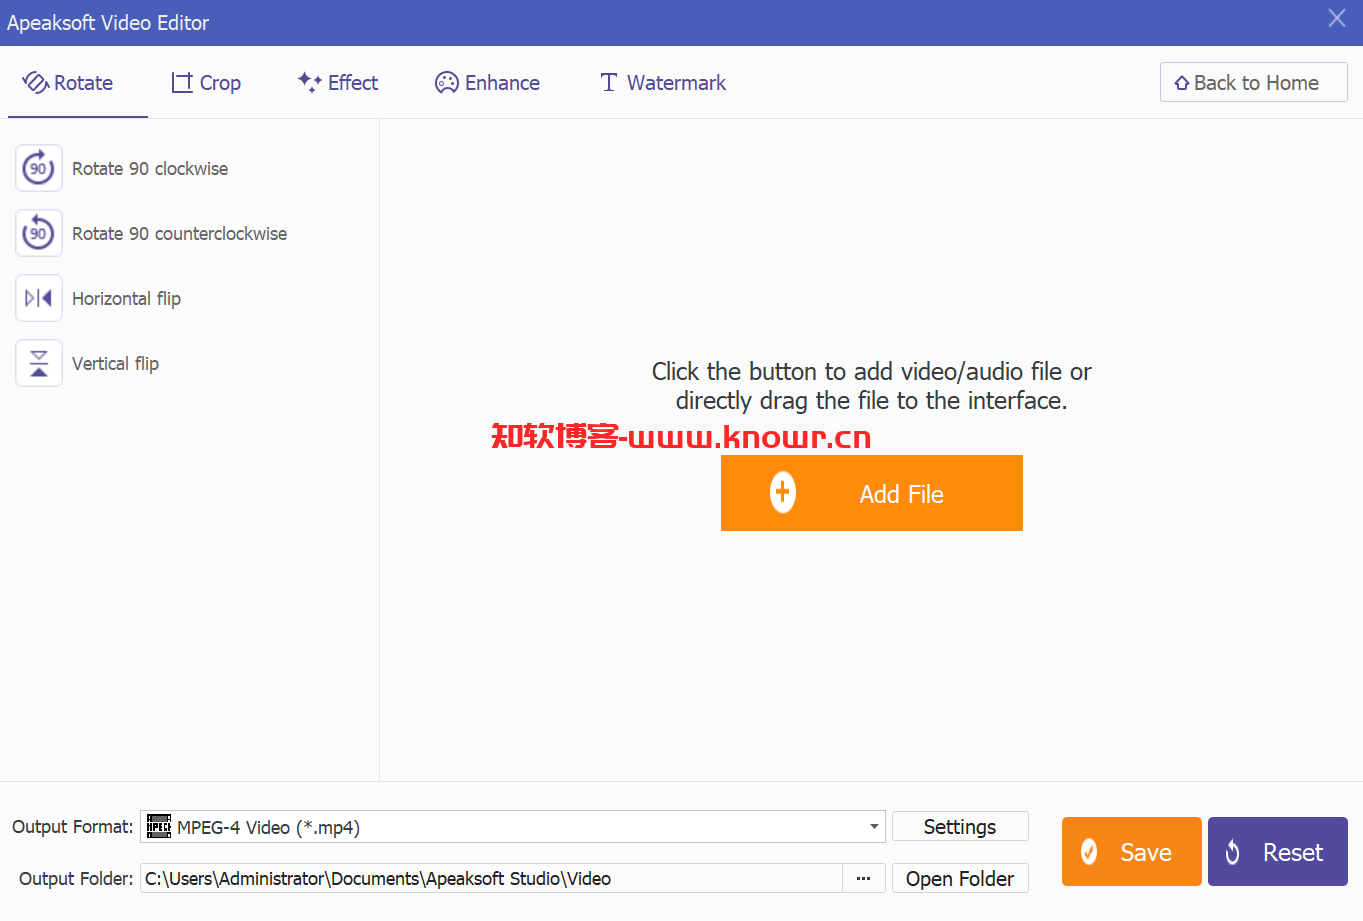This screenshot has height=921, width=1363.
Task: Click the Output Folder path field
Action: 491,878
